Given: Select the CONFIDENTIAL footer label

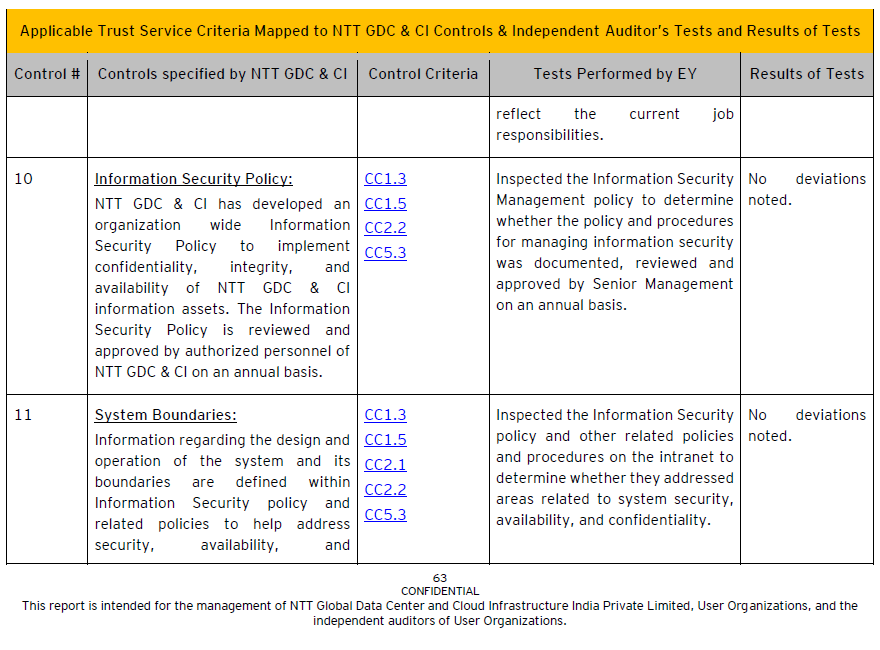Looking at the screenshot, I should [x=440, y=591].
